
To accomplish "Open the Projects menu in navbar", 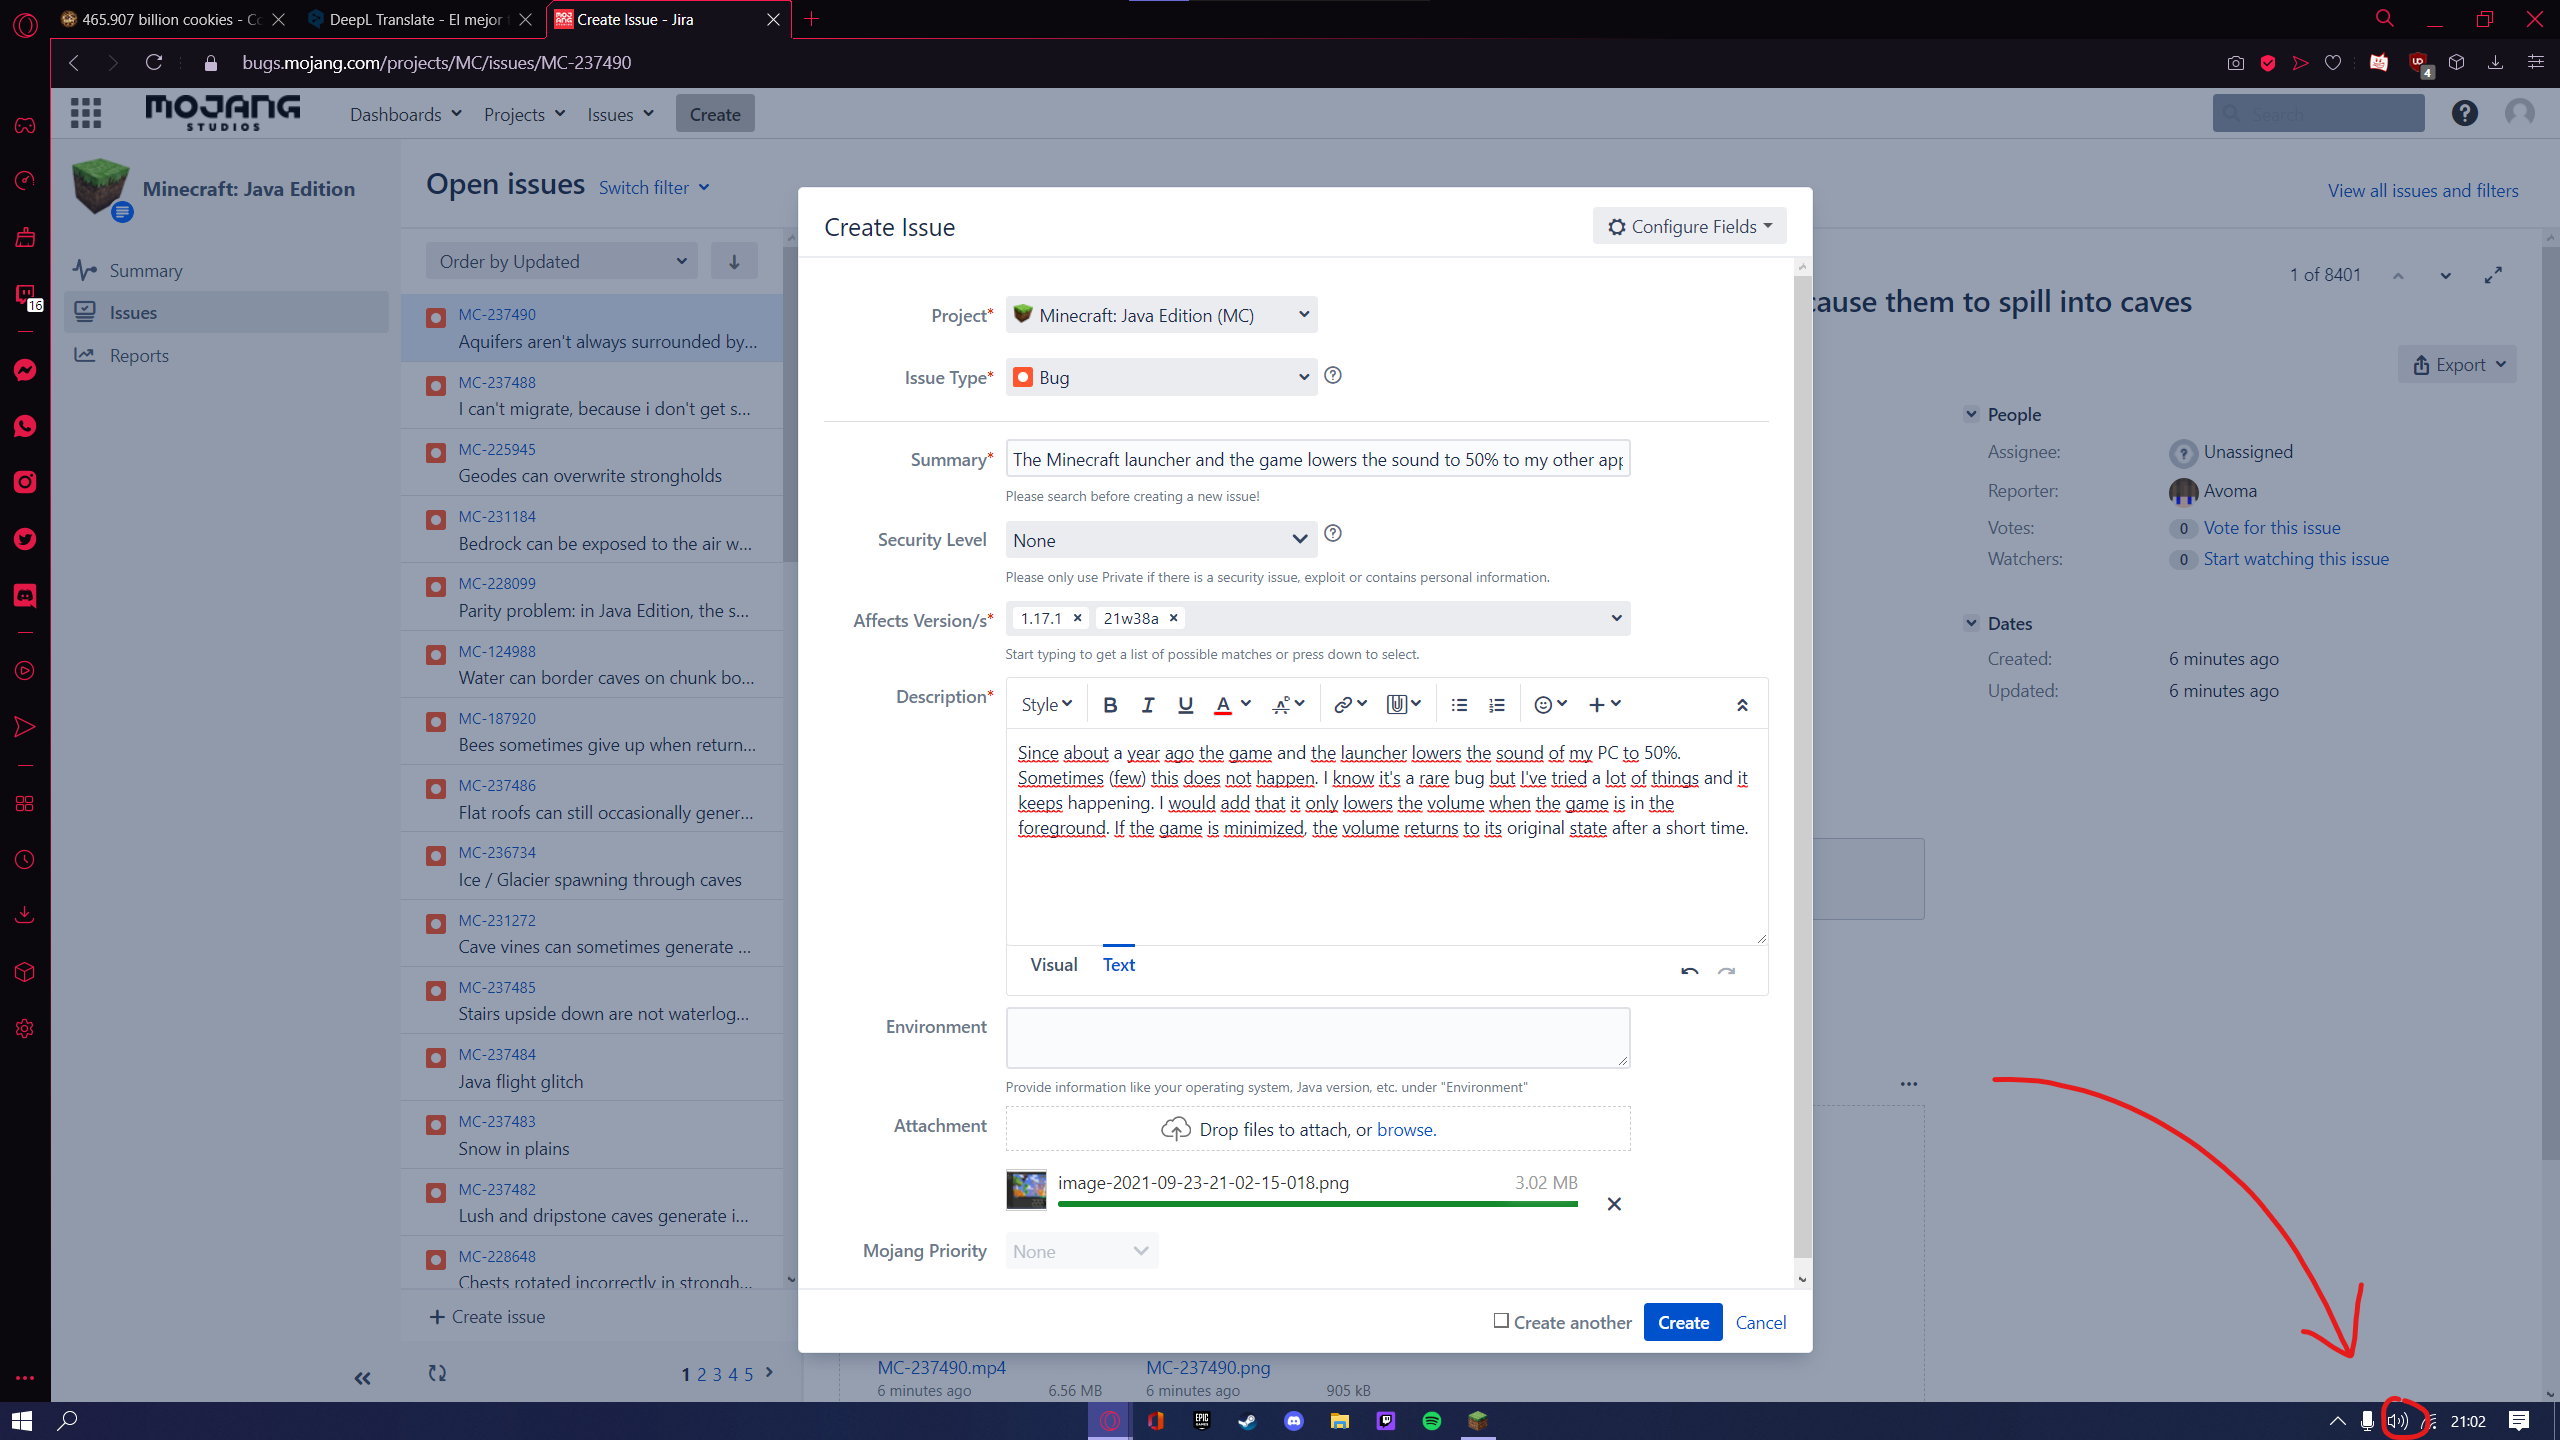I will [x=524, y=115].
